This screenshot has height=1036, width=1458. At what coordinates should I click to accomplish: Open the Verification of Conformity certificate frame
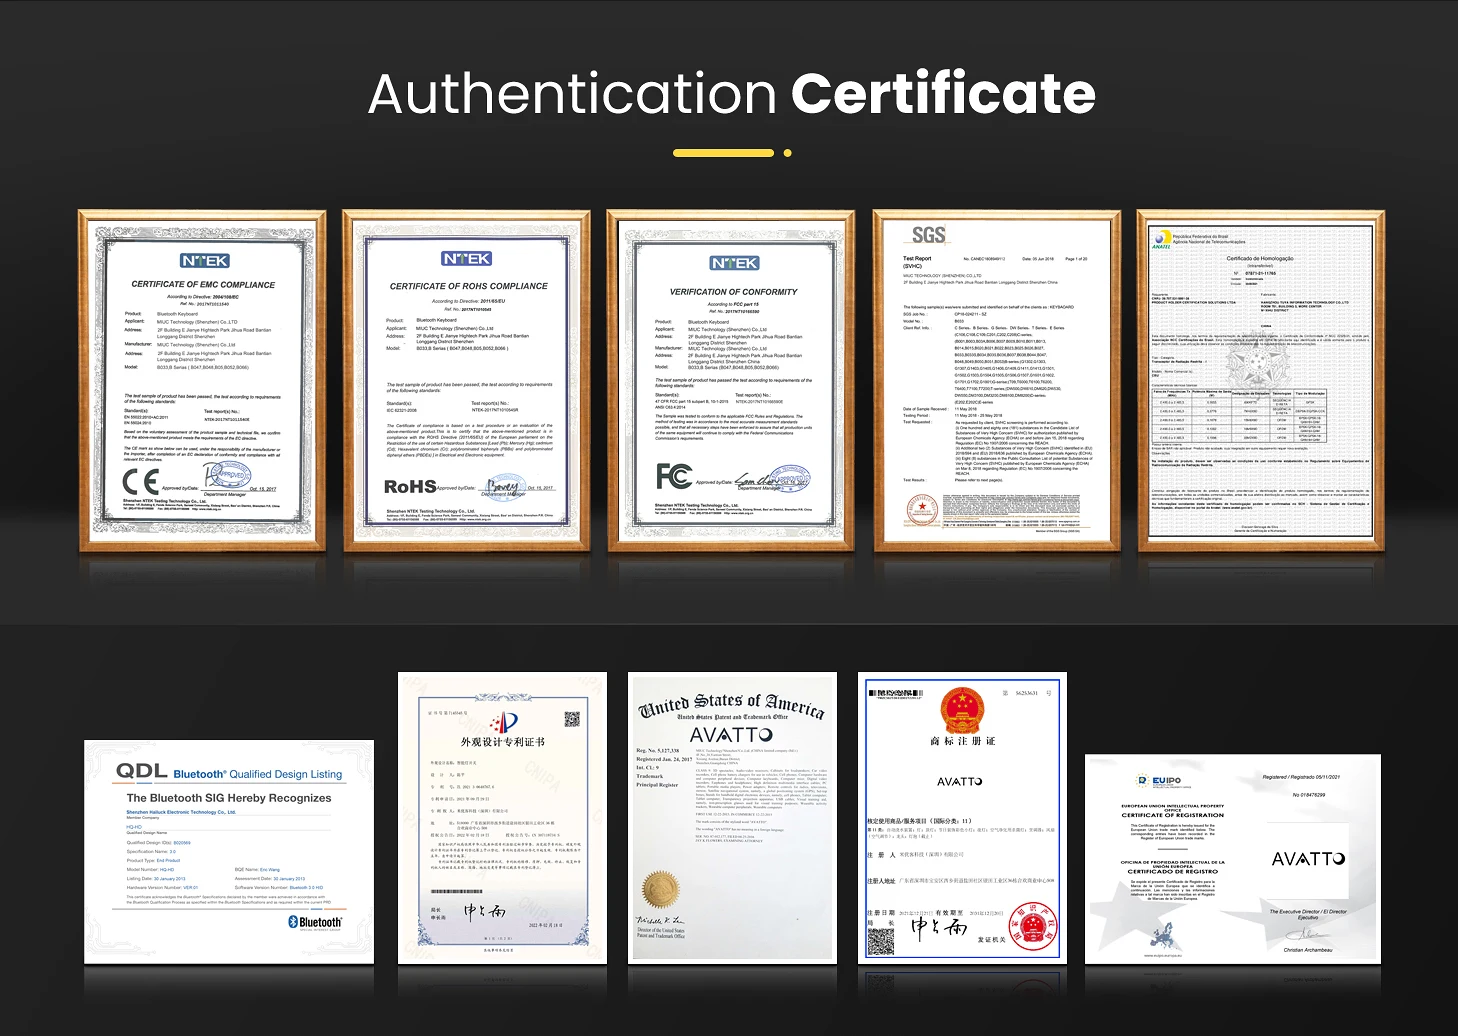(731, 381)
